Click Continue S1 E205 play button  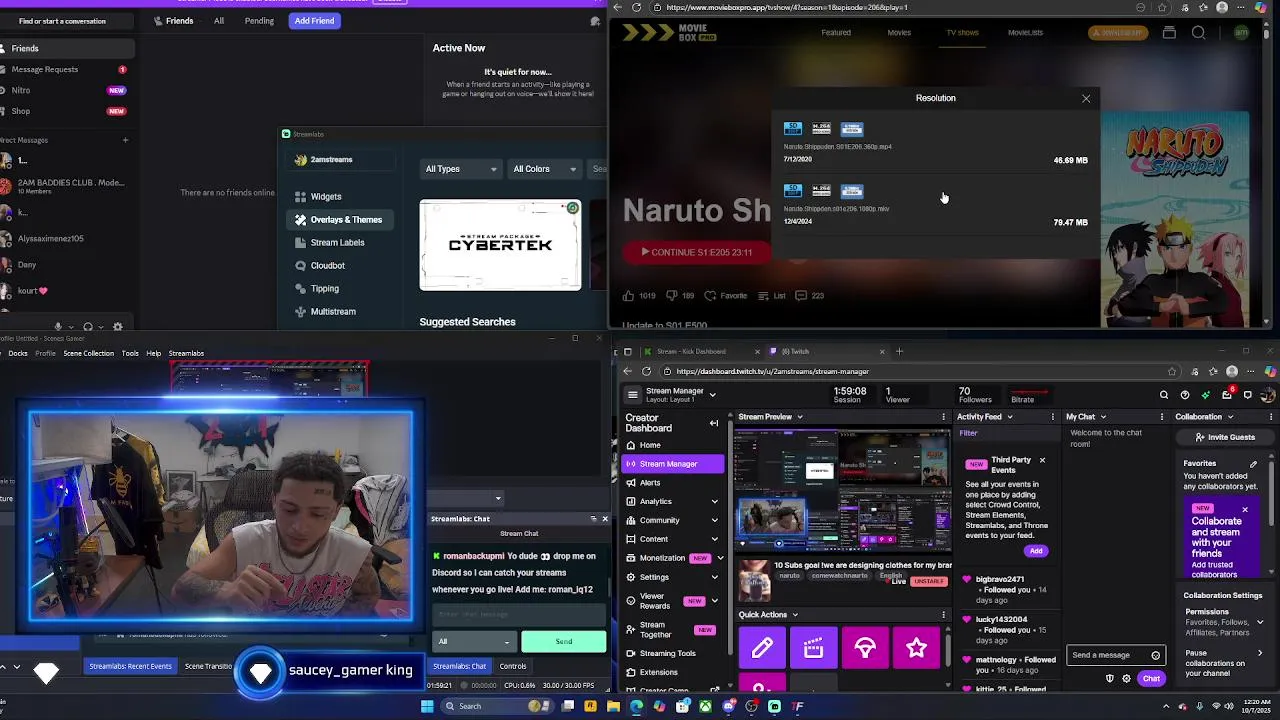tap(697, 253)
